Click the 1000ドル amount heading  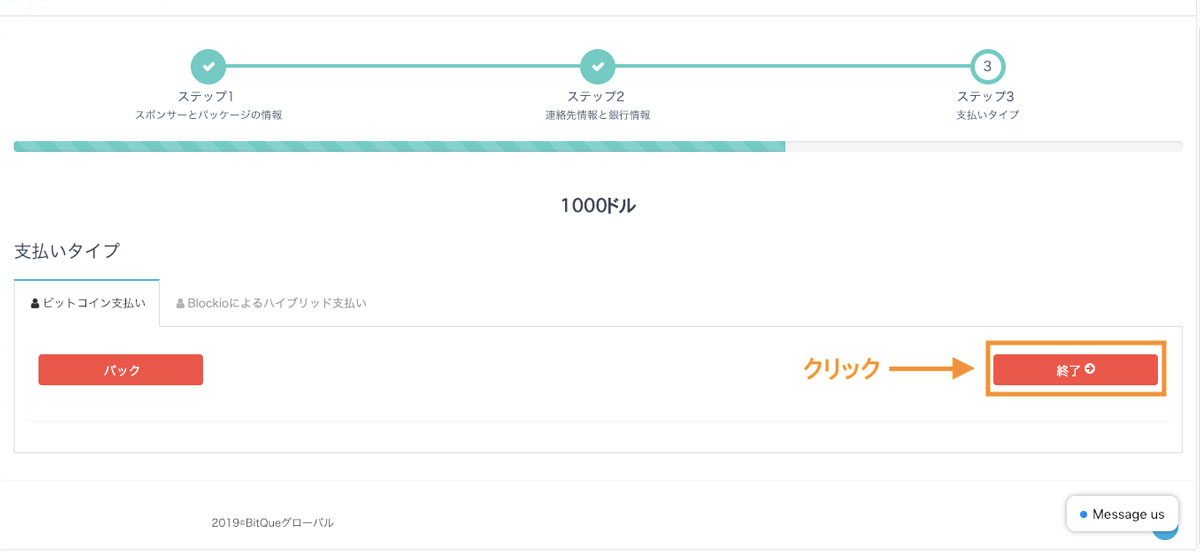click(598, 206)
